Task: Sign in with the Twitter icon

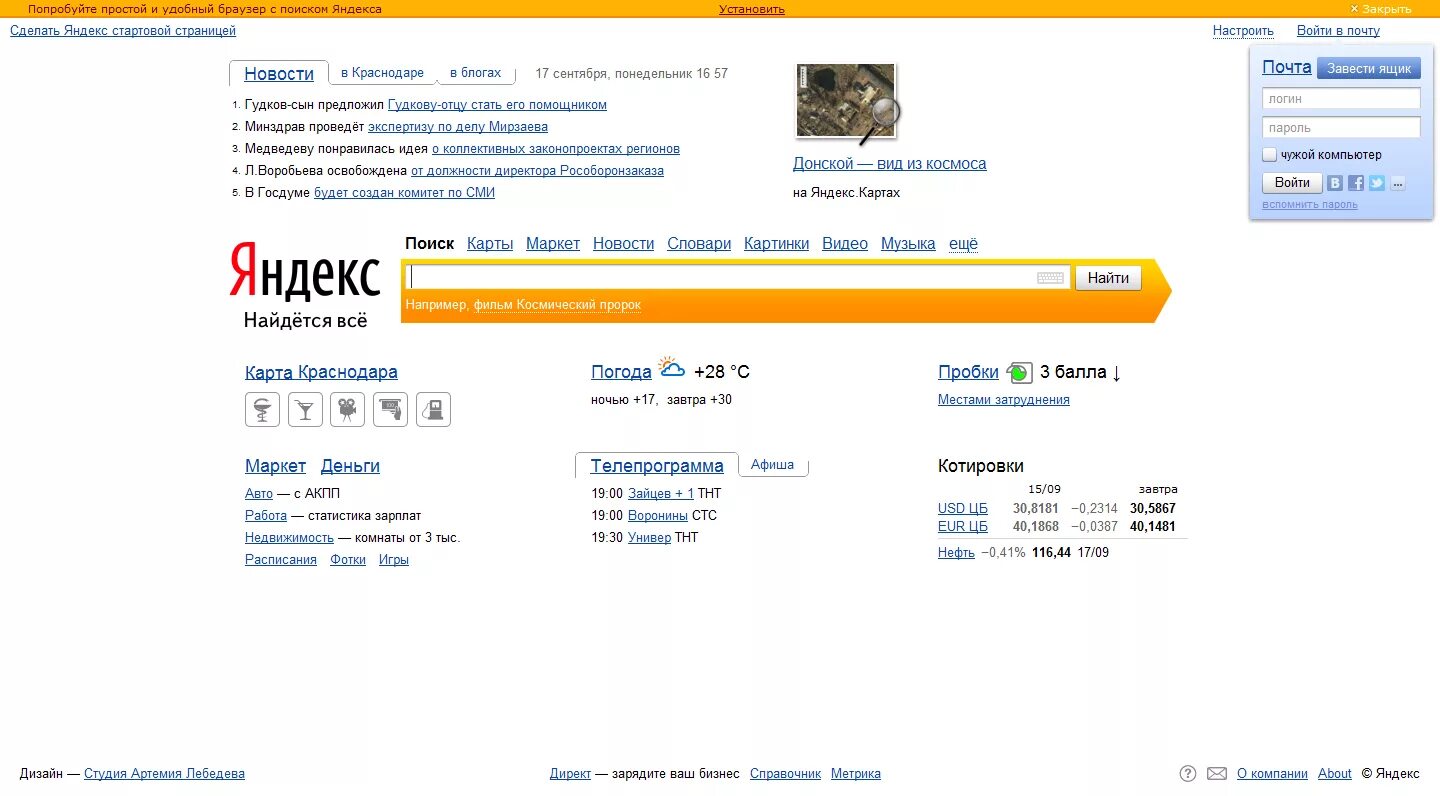Action: [1377, 183]
